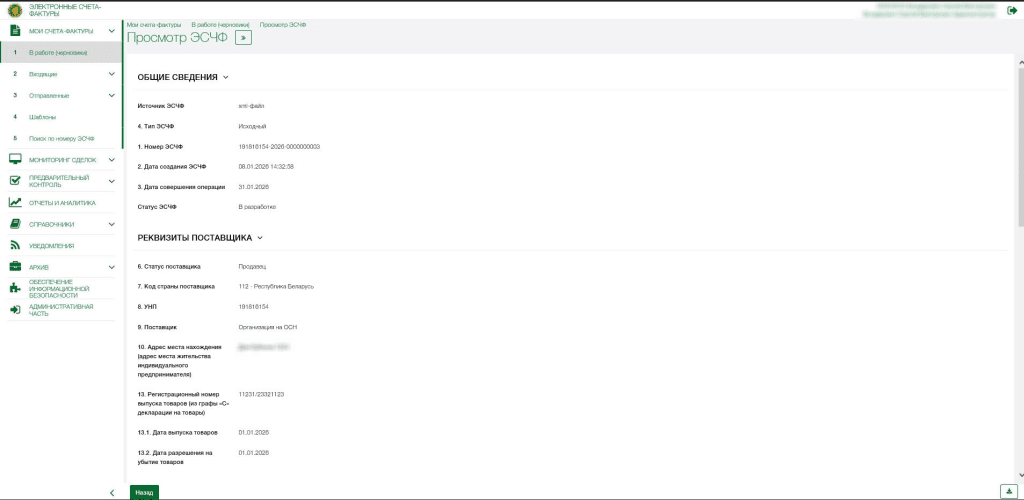
Task: Collapse the ОБЩИЕ СВЕДЕНИЯ section
Action: pos(226,77)
